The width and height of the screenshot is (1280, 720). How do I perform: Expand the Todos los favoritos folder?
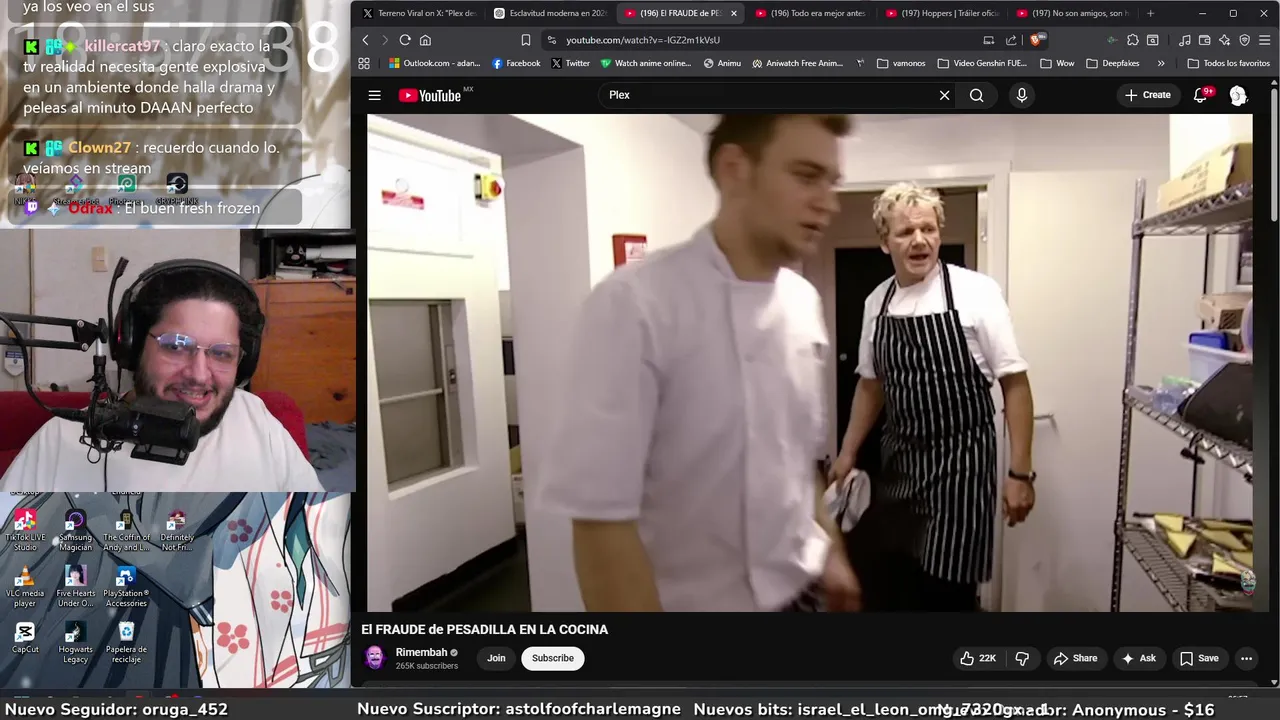1228,63
